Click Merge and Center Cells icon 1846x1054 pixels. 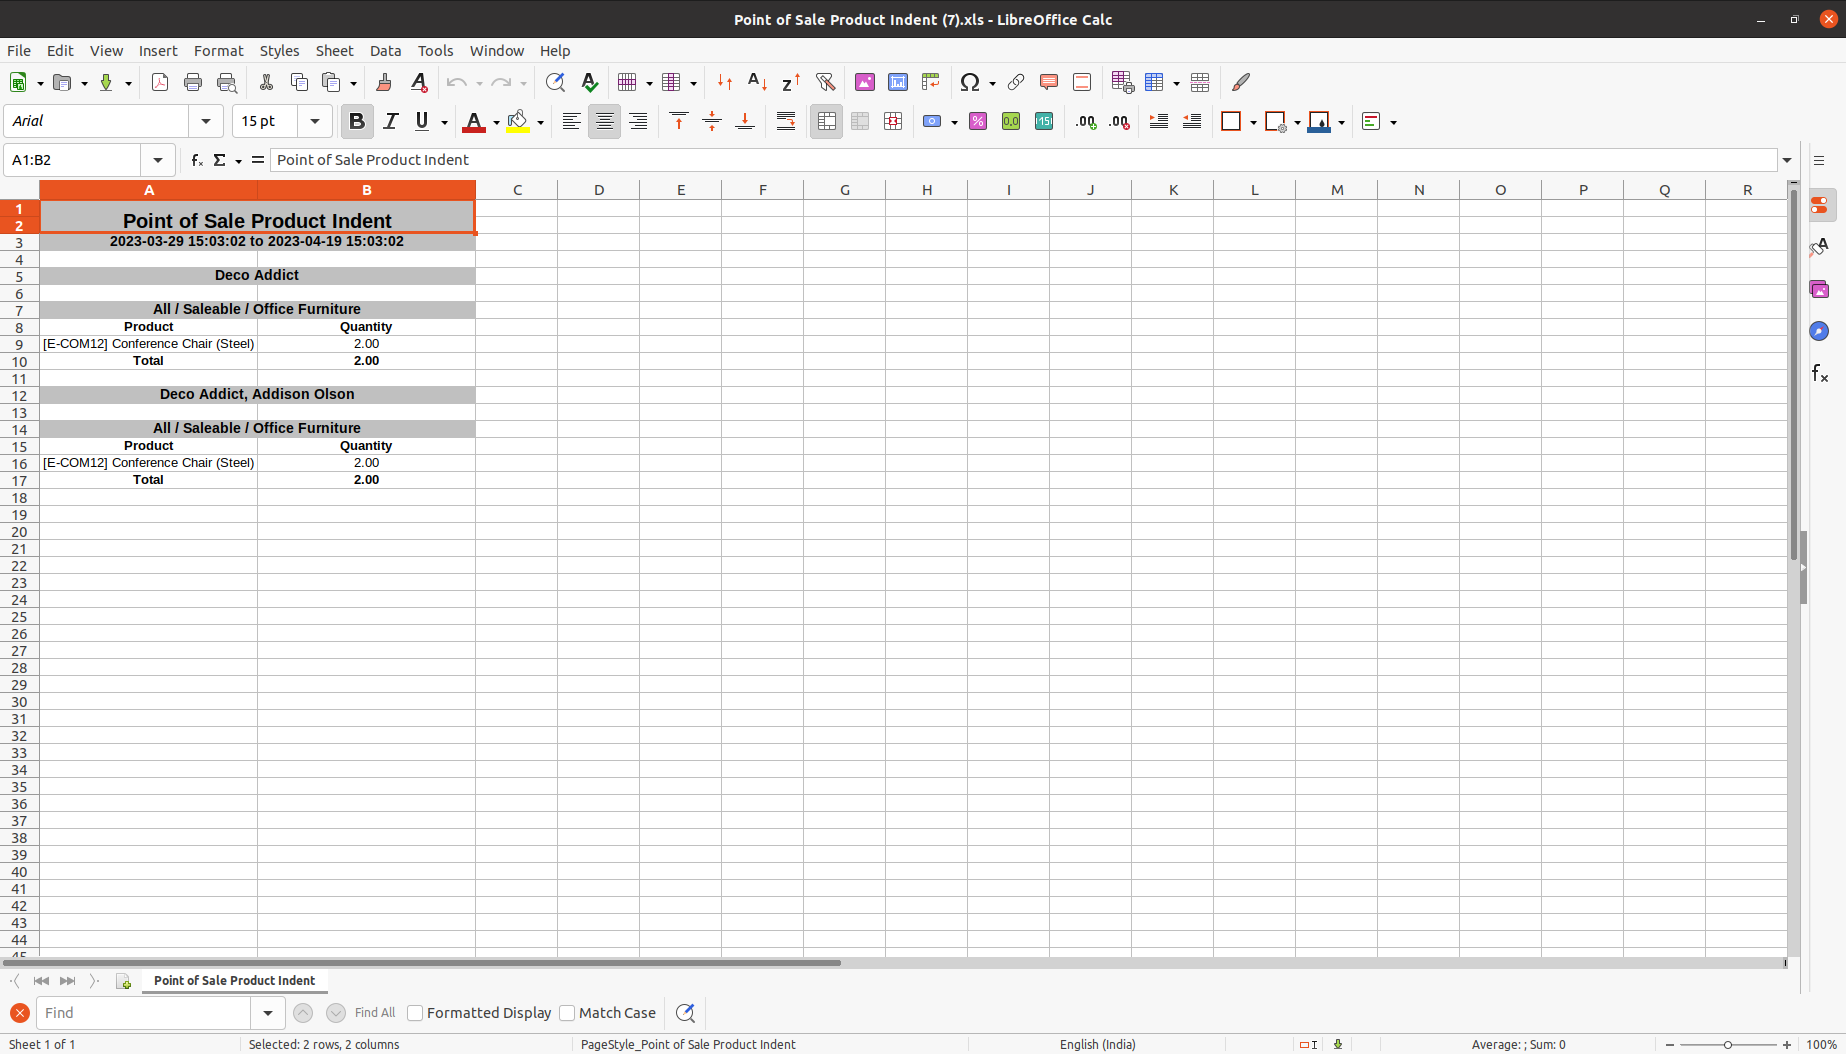click(x=826, y=122)
